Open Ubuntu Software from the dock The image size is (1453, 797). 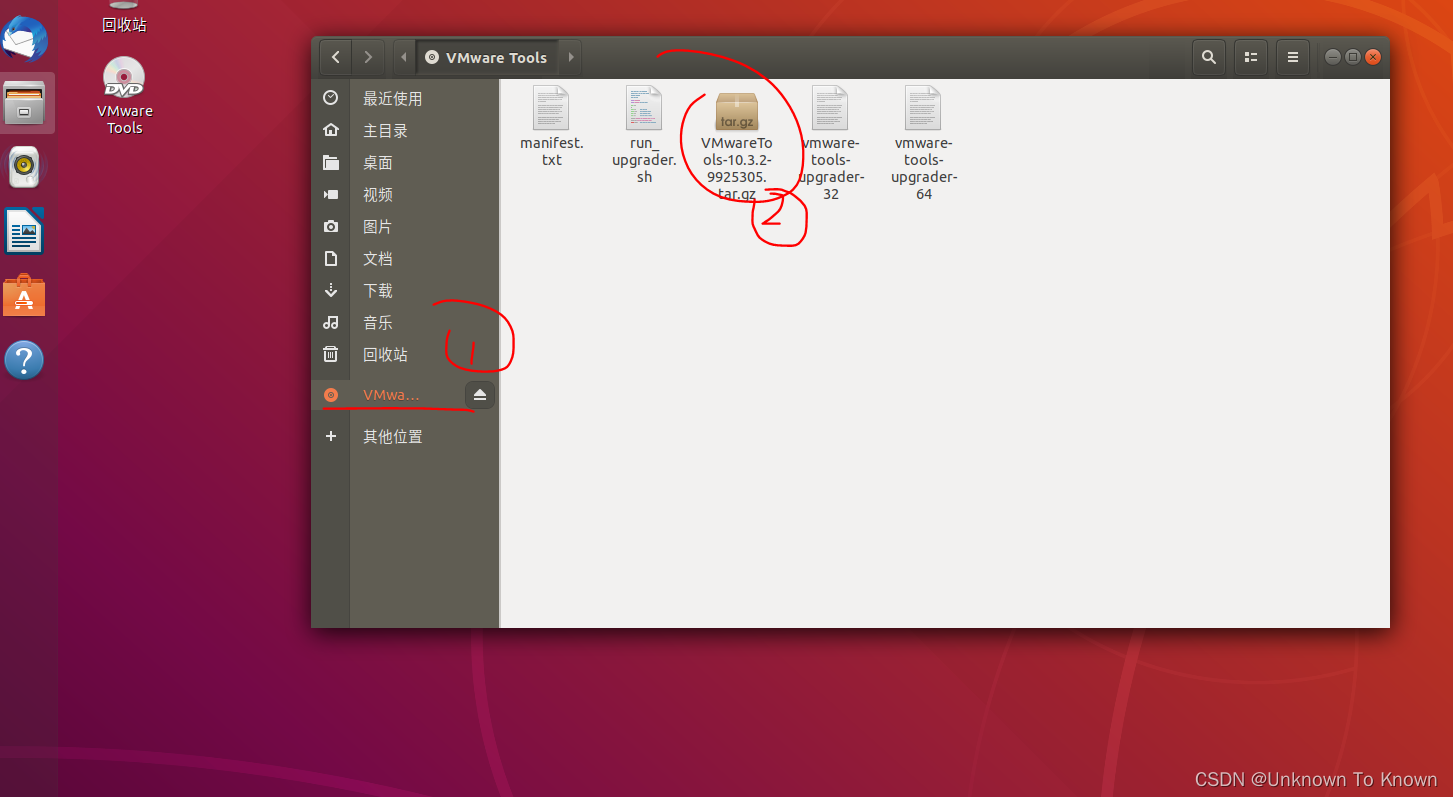click(x=25, y=295)
